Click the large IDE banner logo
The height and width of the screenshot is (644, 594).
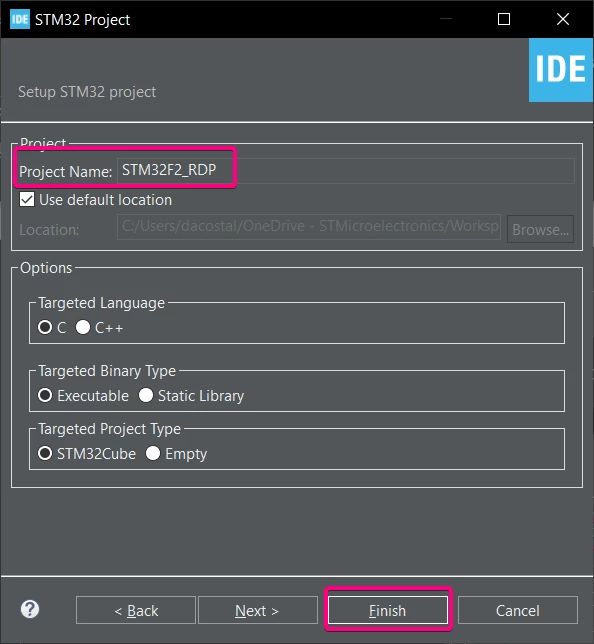pos(560,70)
